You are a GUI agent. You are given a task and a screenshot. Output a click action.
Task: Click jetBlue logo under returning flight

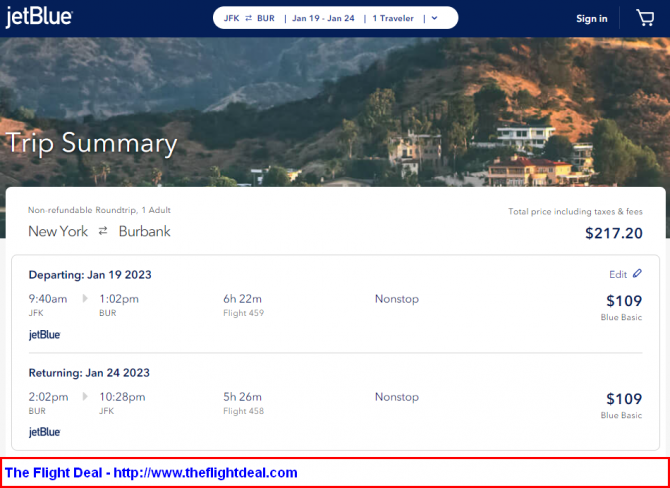(x=44, y=432)
